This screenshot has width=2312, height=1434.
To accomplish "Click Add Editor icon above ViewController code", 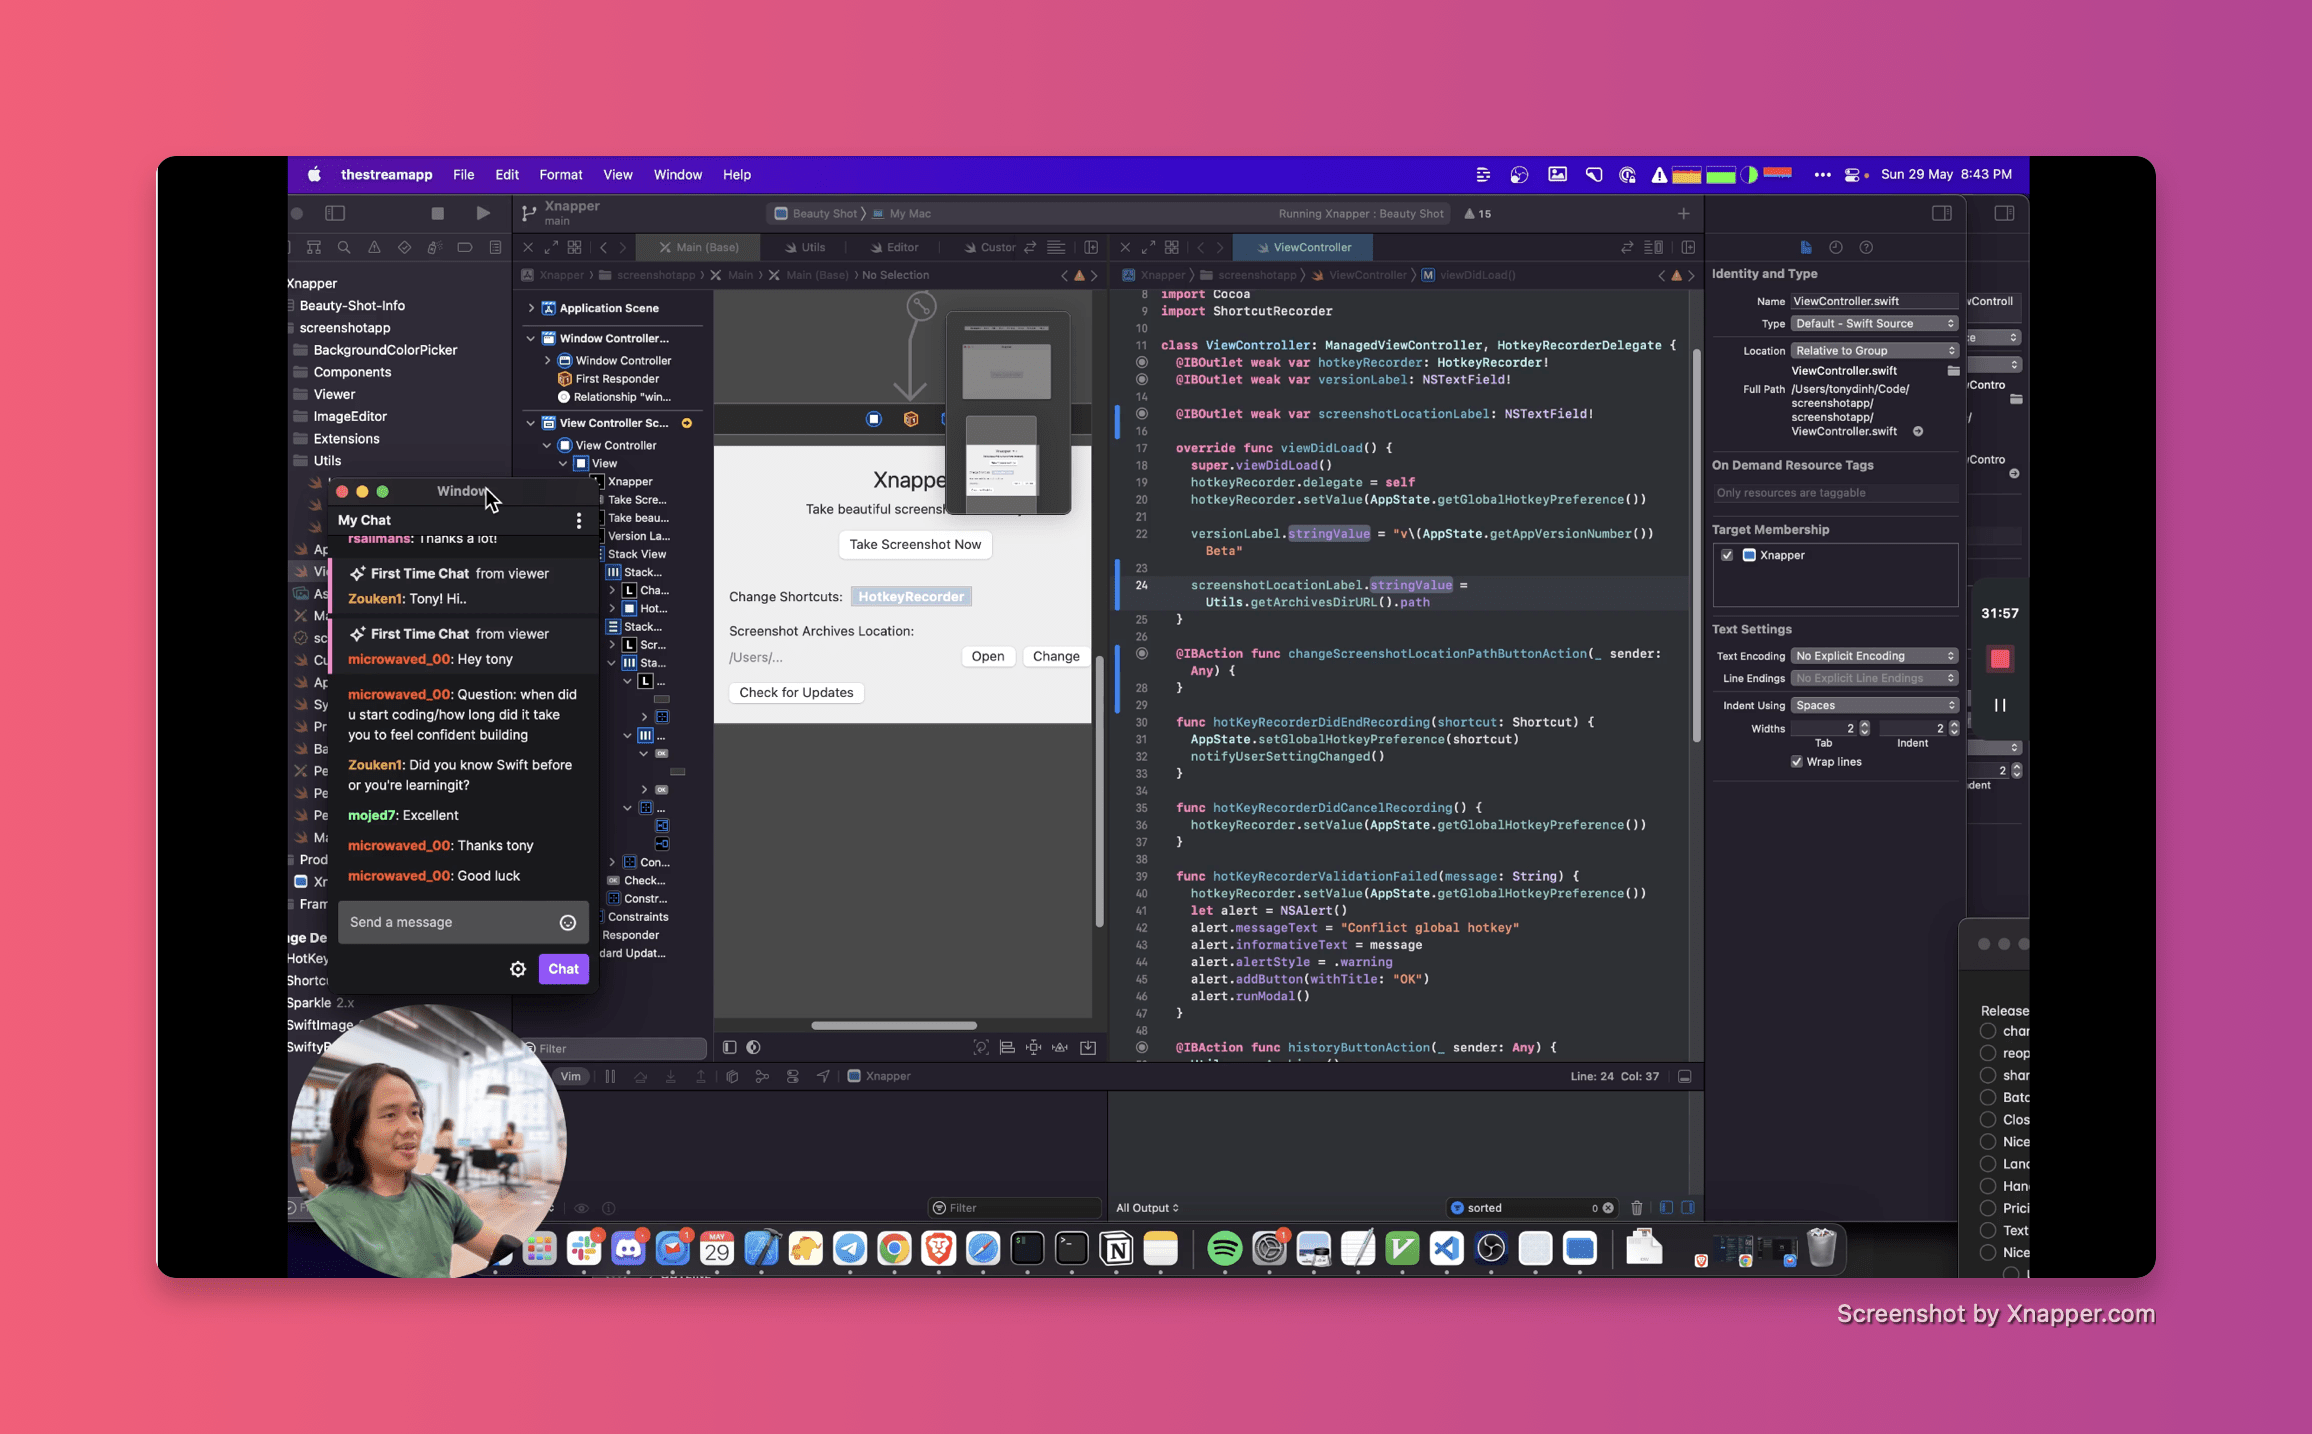I will point(1688,247).
